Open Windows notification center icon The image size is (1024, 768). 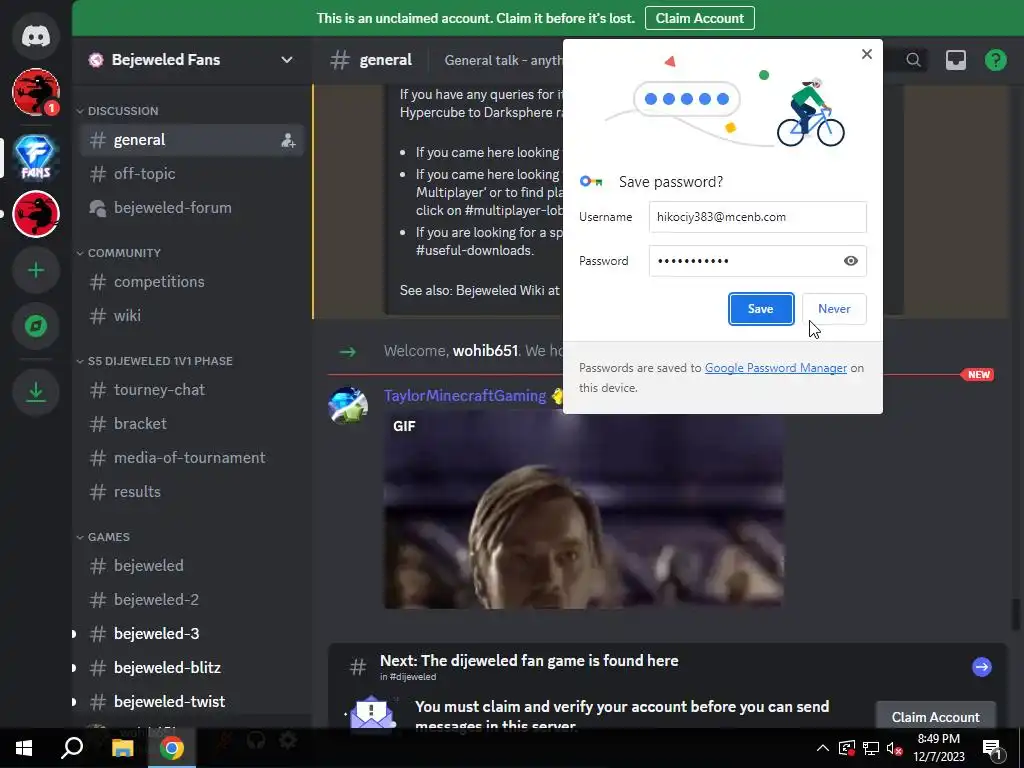click(993, 748)
